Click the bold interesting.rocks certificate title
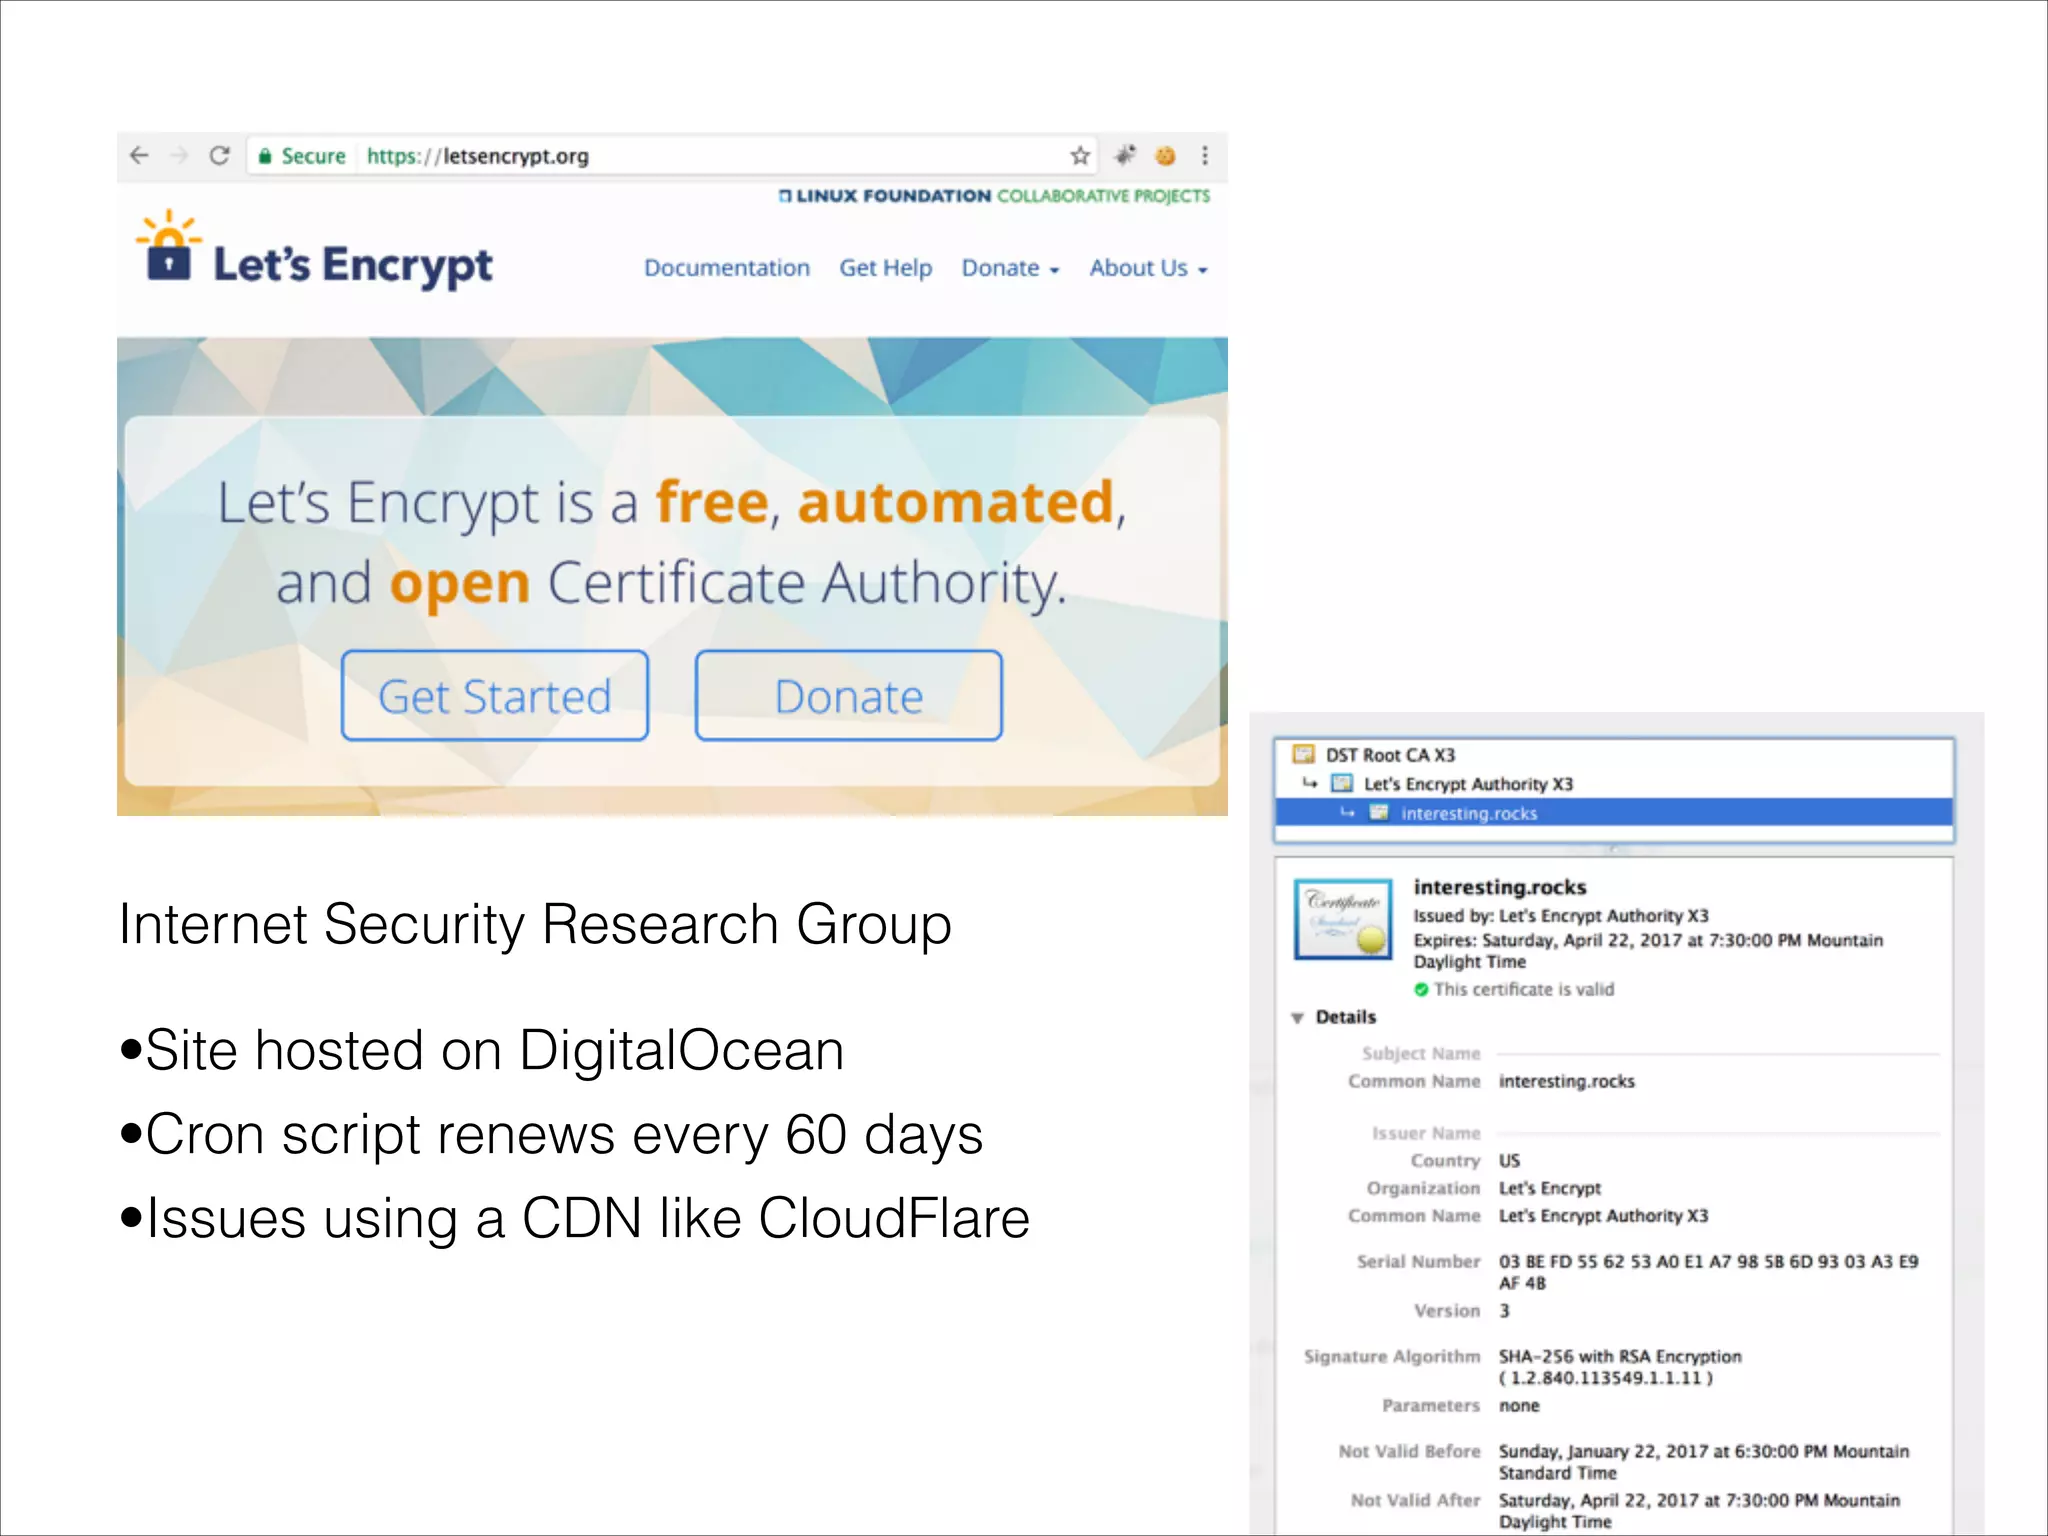Viewport: 2048px width, 1536px height. tap(1500, 887)
